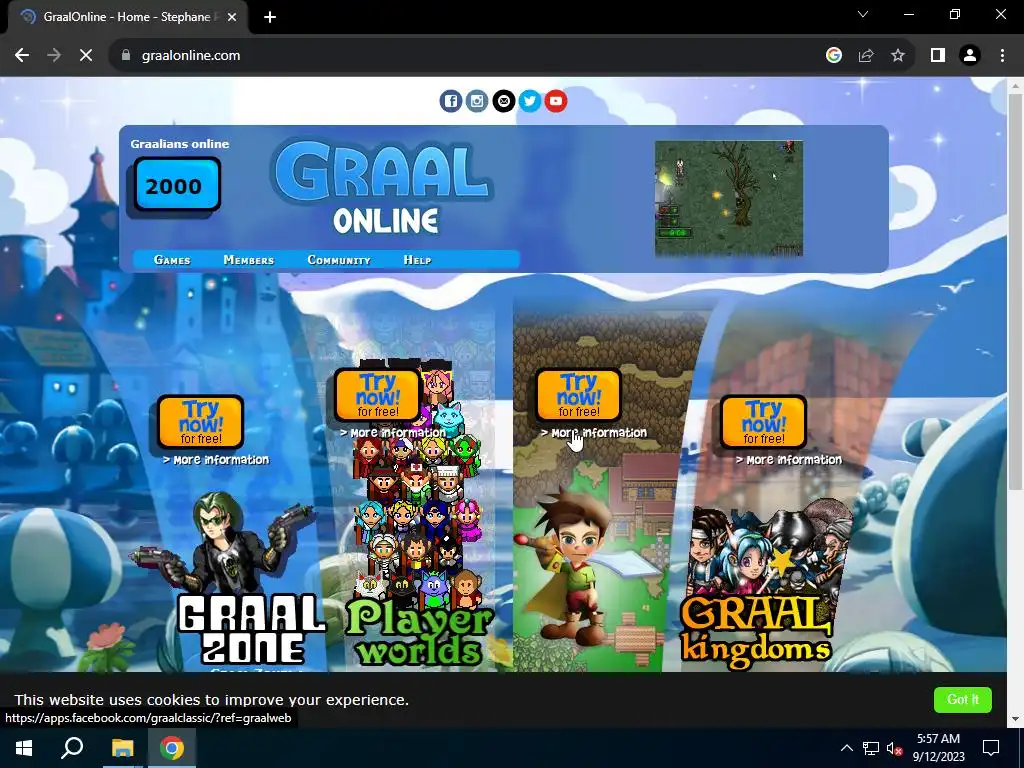Click Try now button for Graal Zone
This screenshot has width=1024, height=768.
(200, 422)
